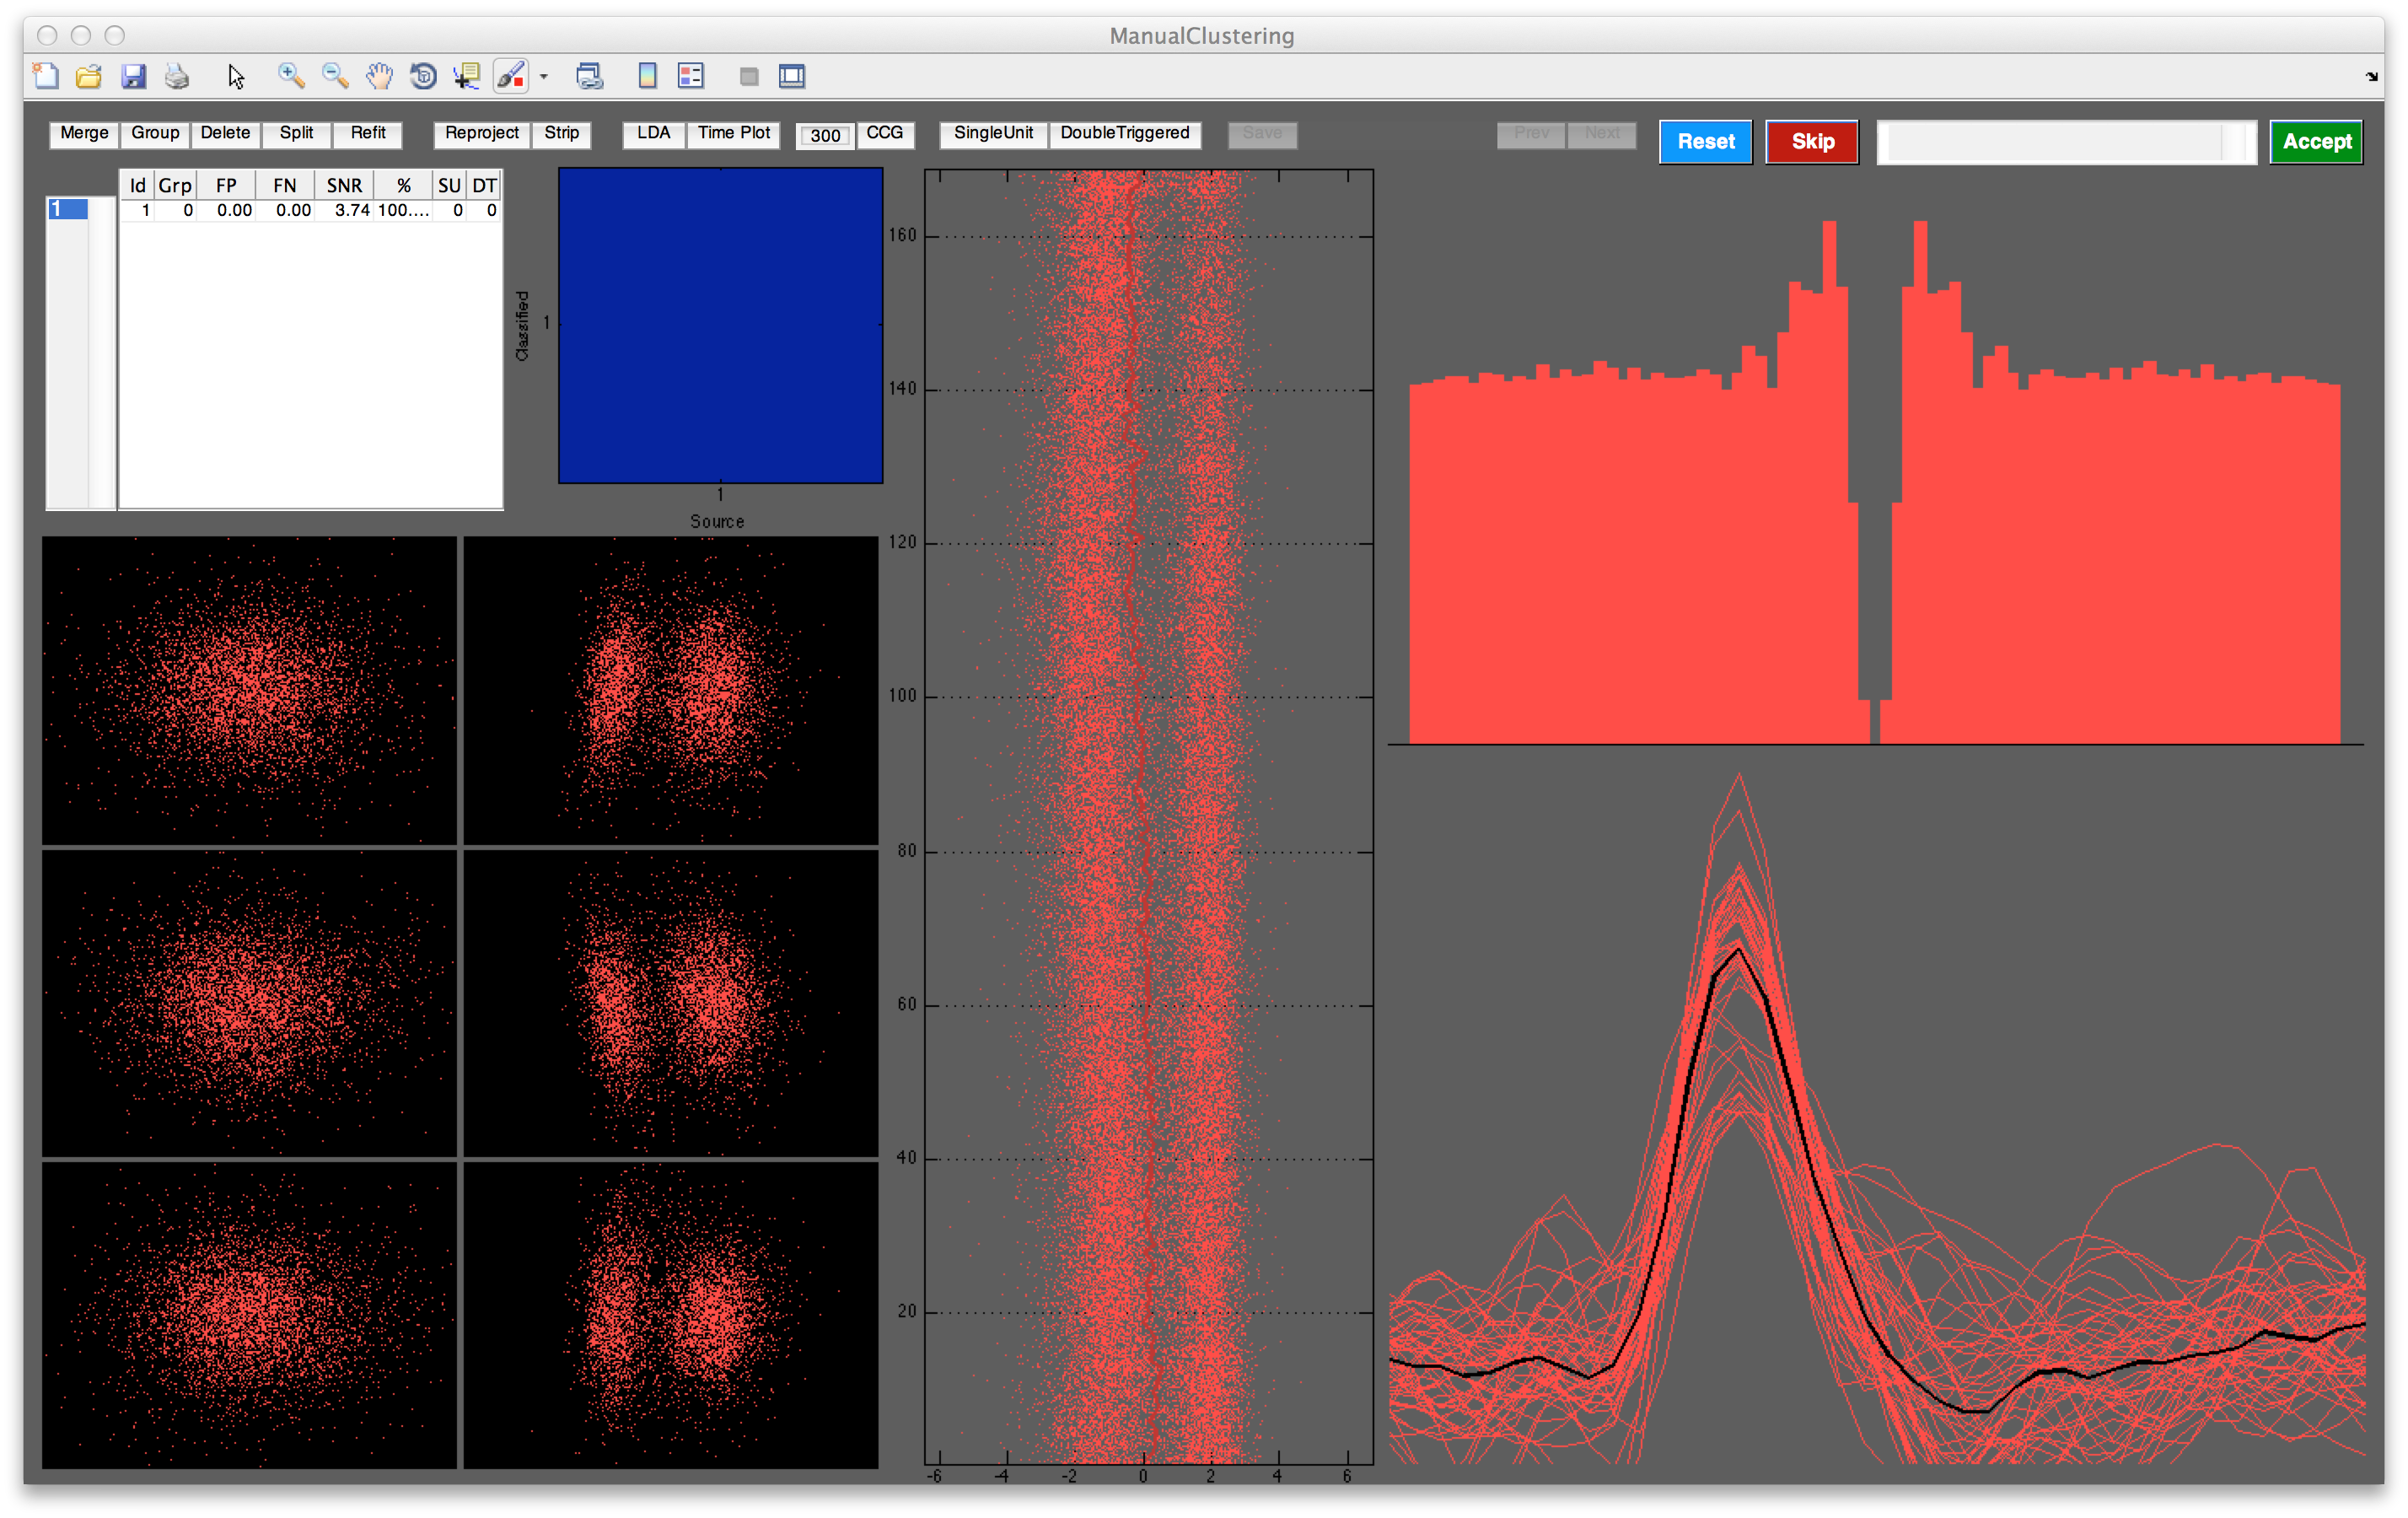This screenshot has height=1518, width=2408.
Task: Click the FN column header
Action: [x=285, y=186]
